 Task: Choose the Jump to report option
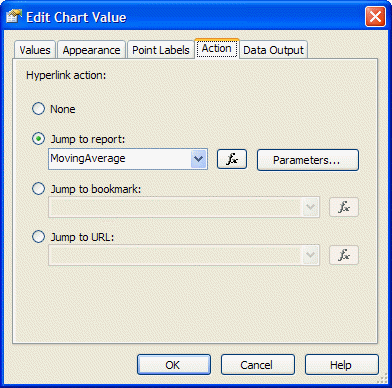pyautogui.click(x=38, y=139)
